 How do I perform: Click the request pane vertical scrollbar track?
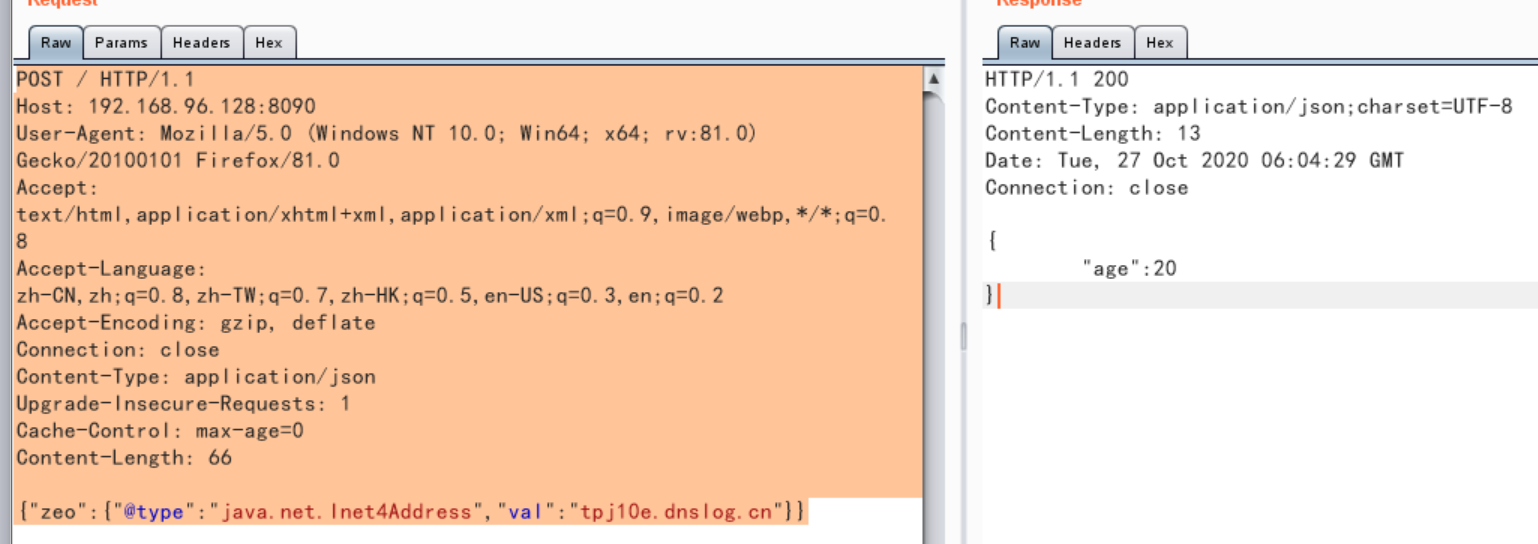[934, 317]
